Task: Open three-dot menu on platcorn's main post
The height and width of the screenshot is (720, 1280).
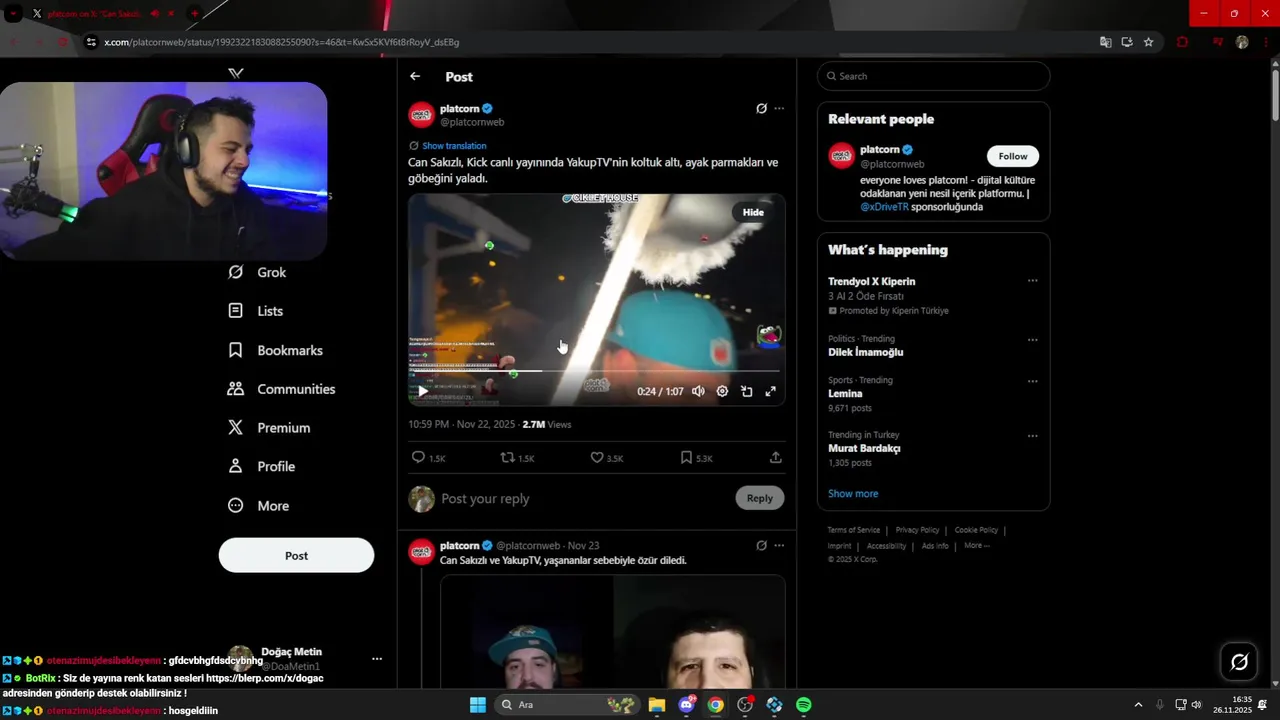Action: point(779,108)
